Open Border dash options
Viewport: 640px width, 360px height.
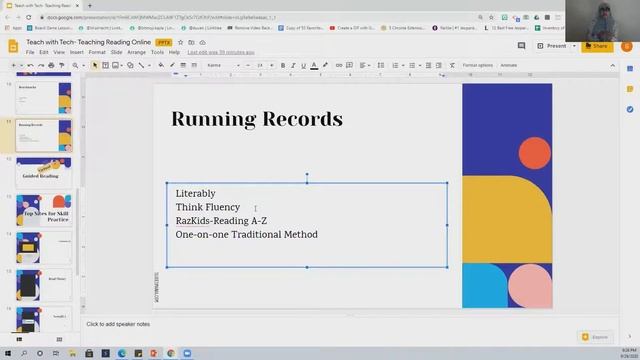pyautogui.click(x=194, y=65)
